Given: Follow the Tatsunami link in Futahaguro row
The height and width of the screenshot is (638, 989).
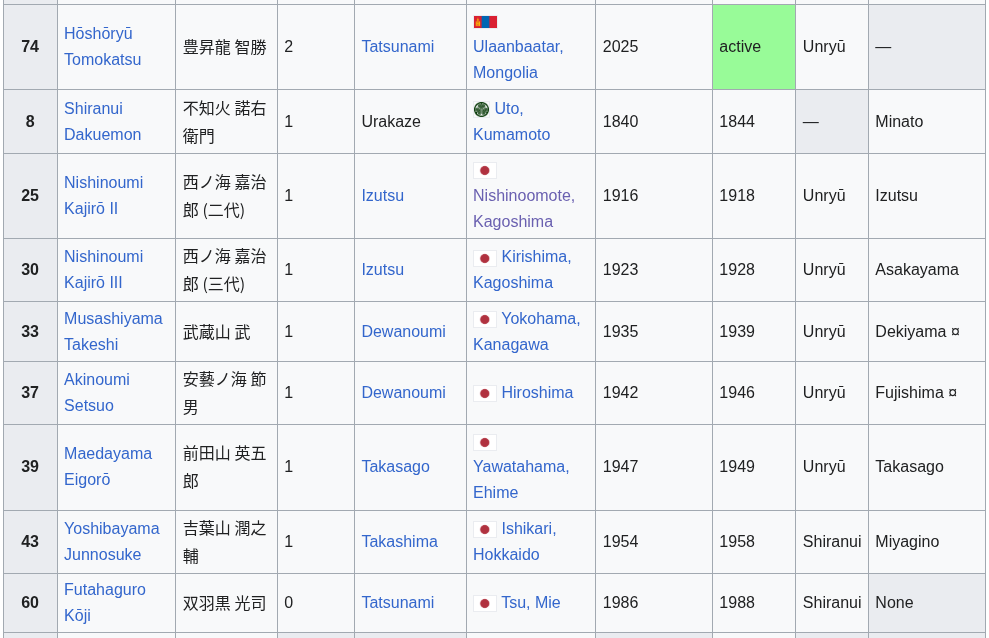Looking at the screenshot, I should (x=397, y=602).
